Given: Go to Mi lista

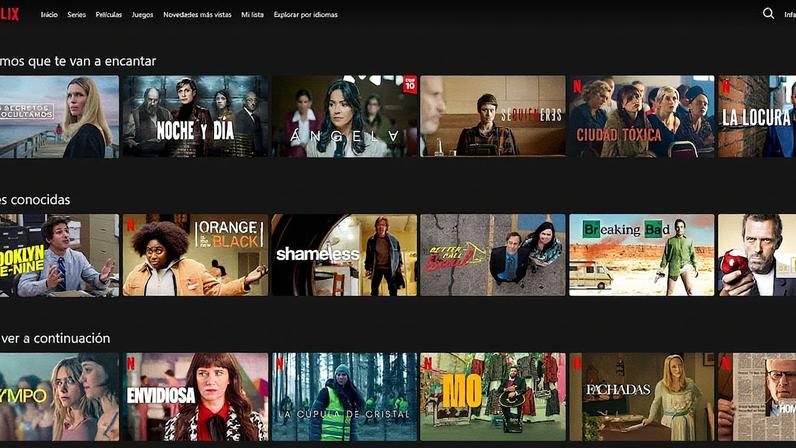Looking at the screenshot, I should tap(252, 15).
